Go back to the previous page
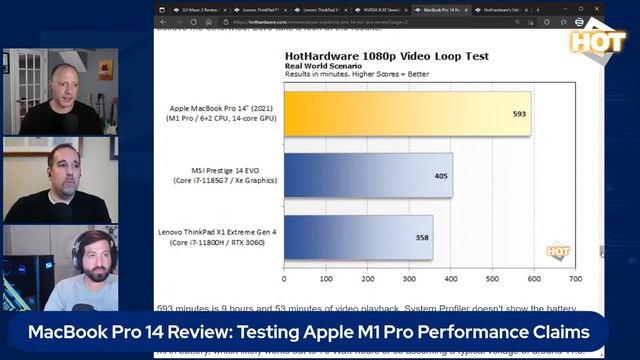 click(x=163, y=22)
